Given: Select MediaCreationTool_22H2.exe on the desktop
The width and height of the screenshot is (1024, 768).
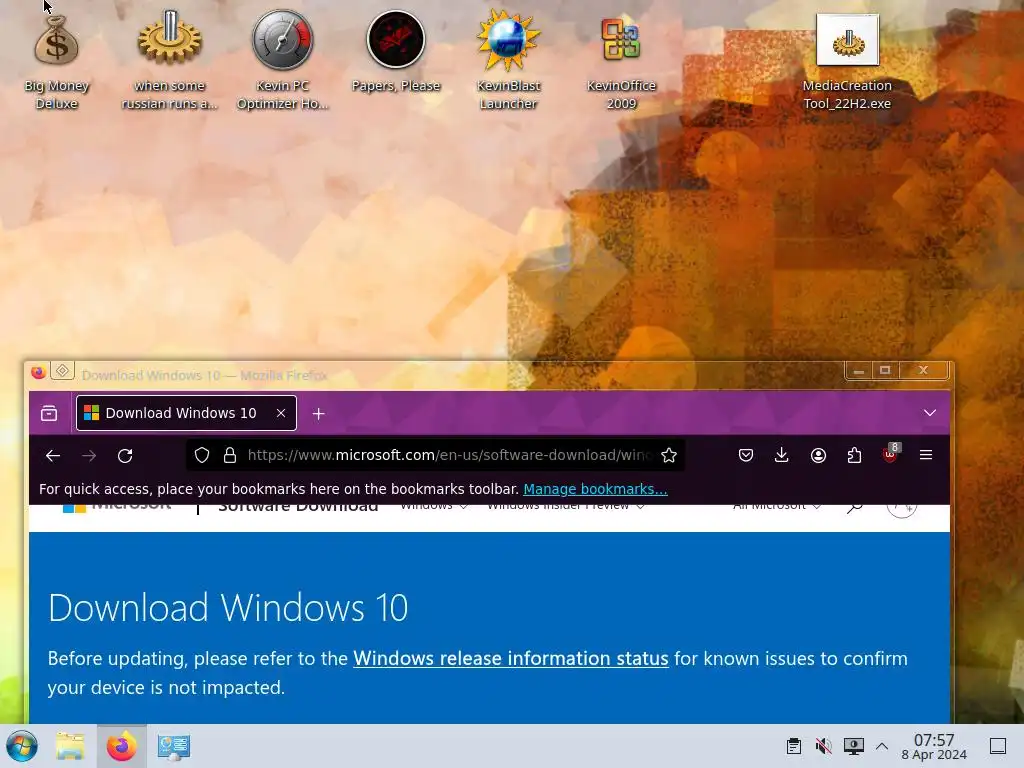Looking at the screenshot, I should point(847,60).
